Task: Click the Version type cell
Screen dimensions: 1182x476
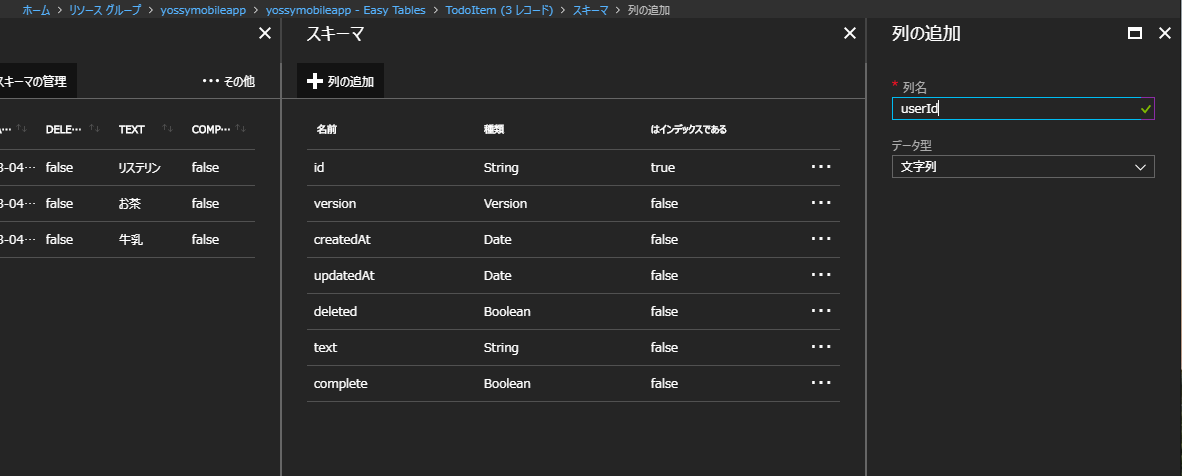Action: [505, 204]
